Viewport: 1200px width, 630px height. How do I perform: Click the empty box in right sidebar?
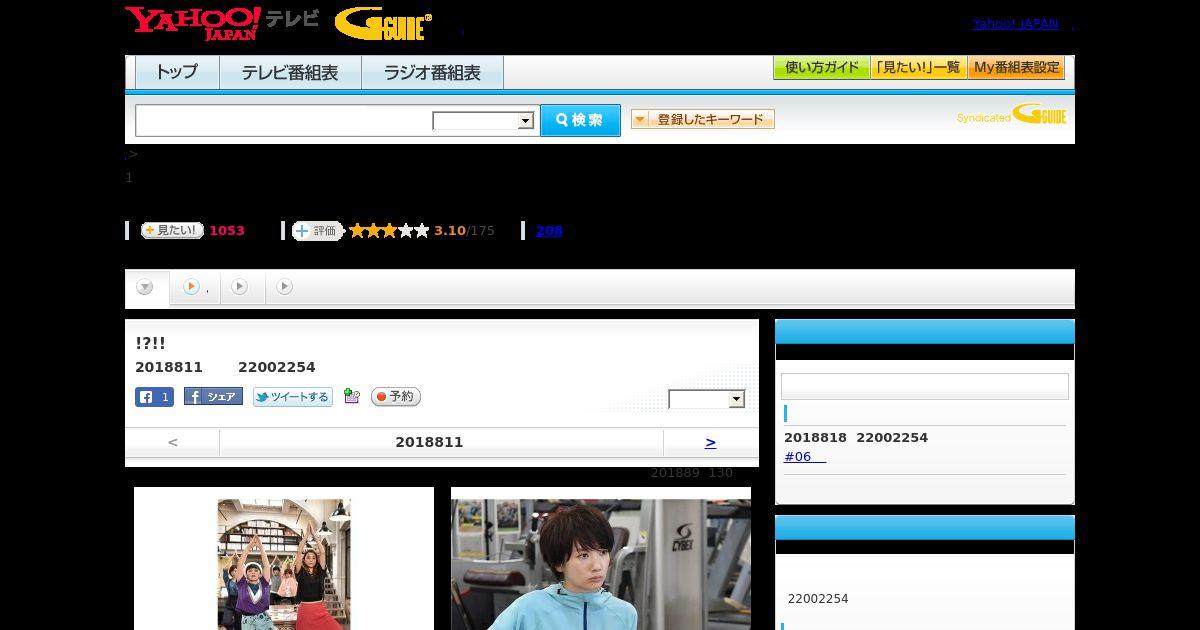coord(925,387)
